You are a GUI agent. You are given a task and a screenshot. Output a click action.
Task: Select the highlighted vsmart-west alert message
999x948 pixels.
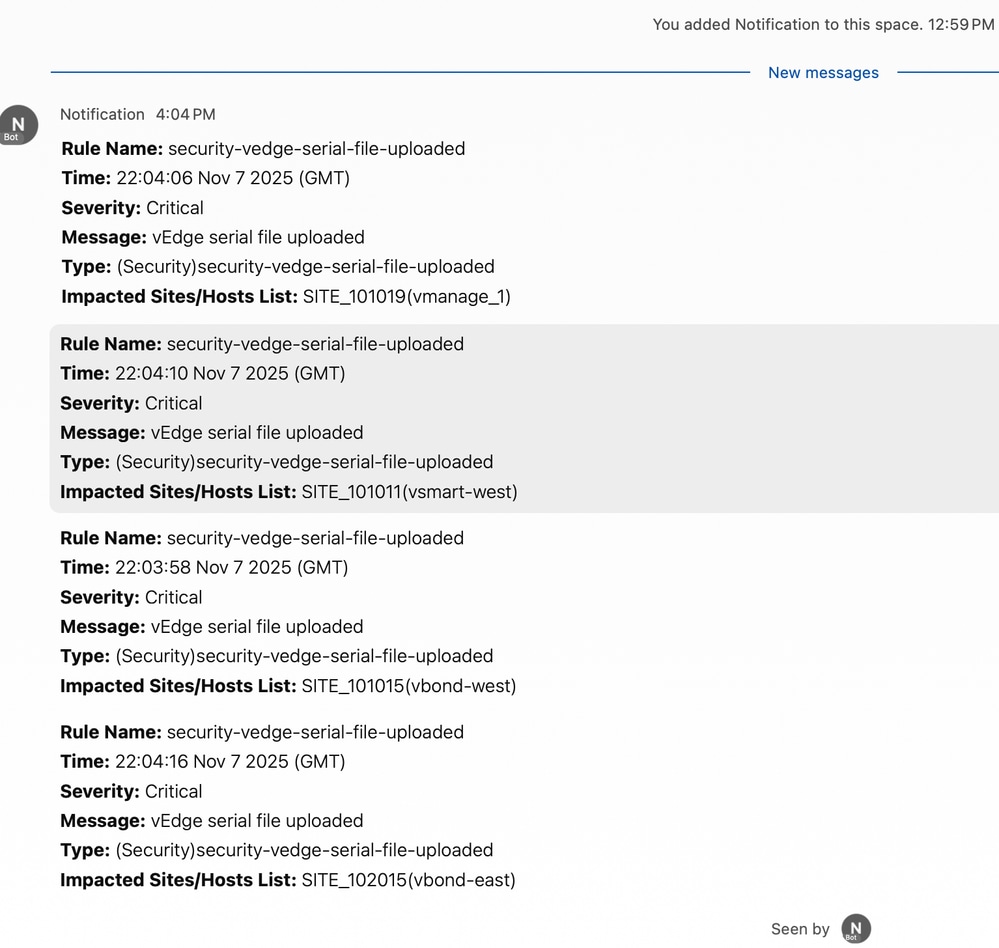[289, 417]
